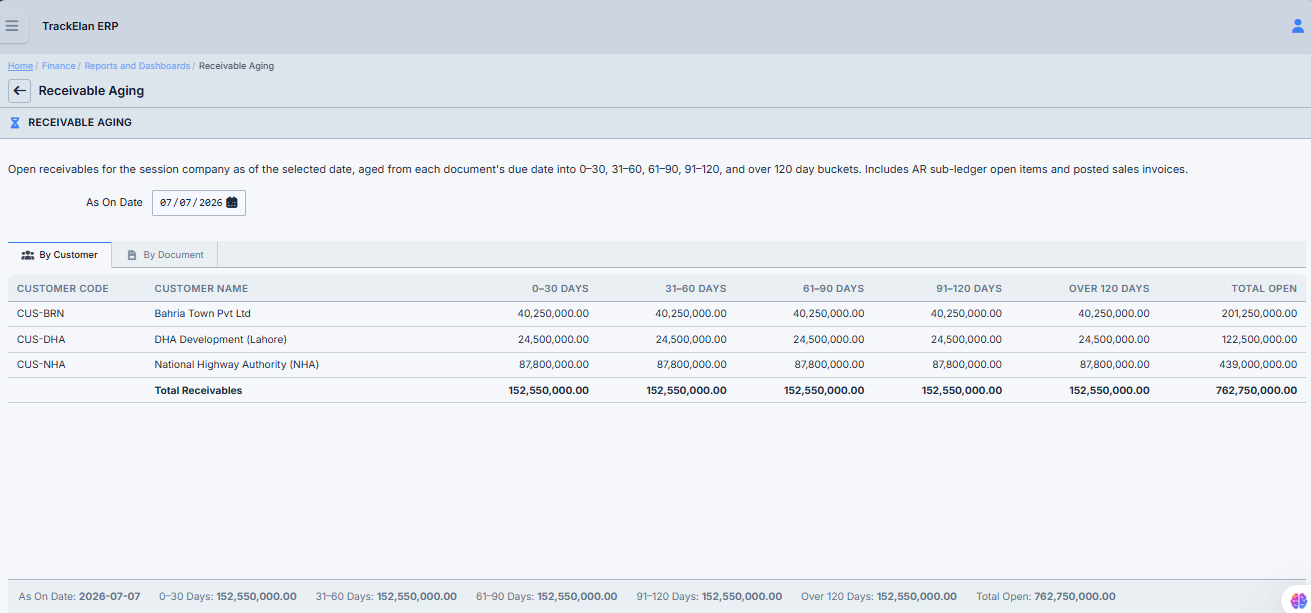Screen dimensions: 1311x613
Task: Click the Total Receivables row label
Action: point(198,391)
